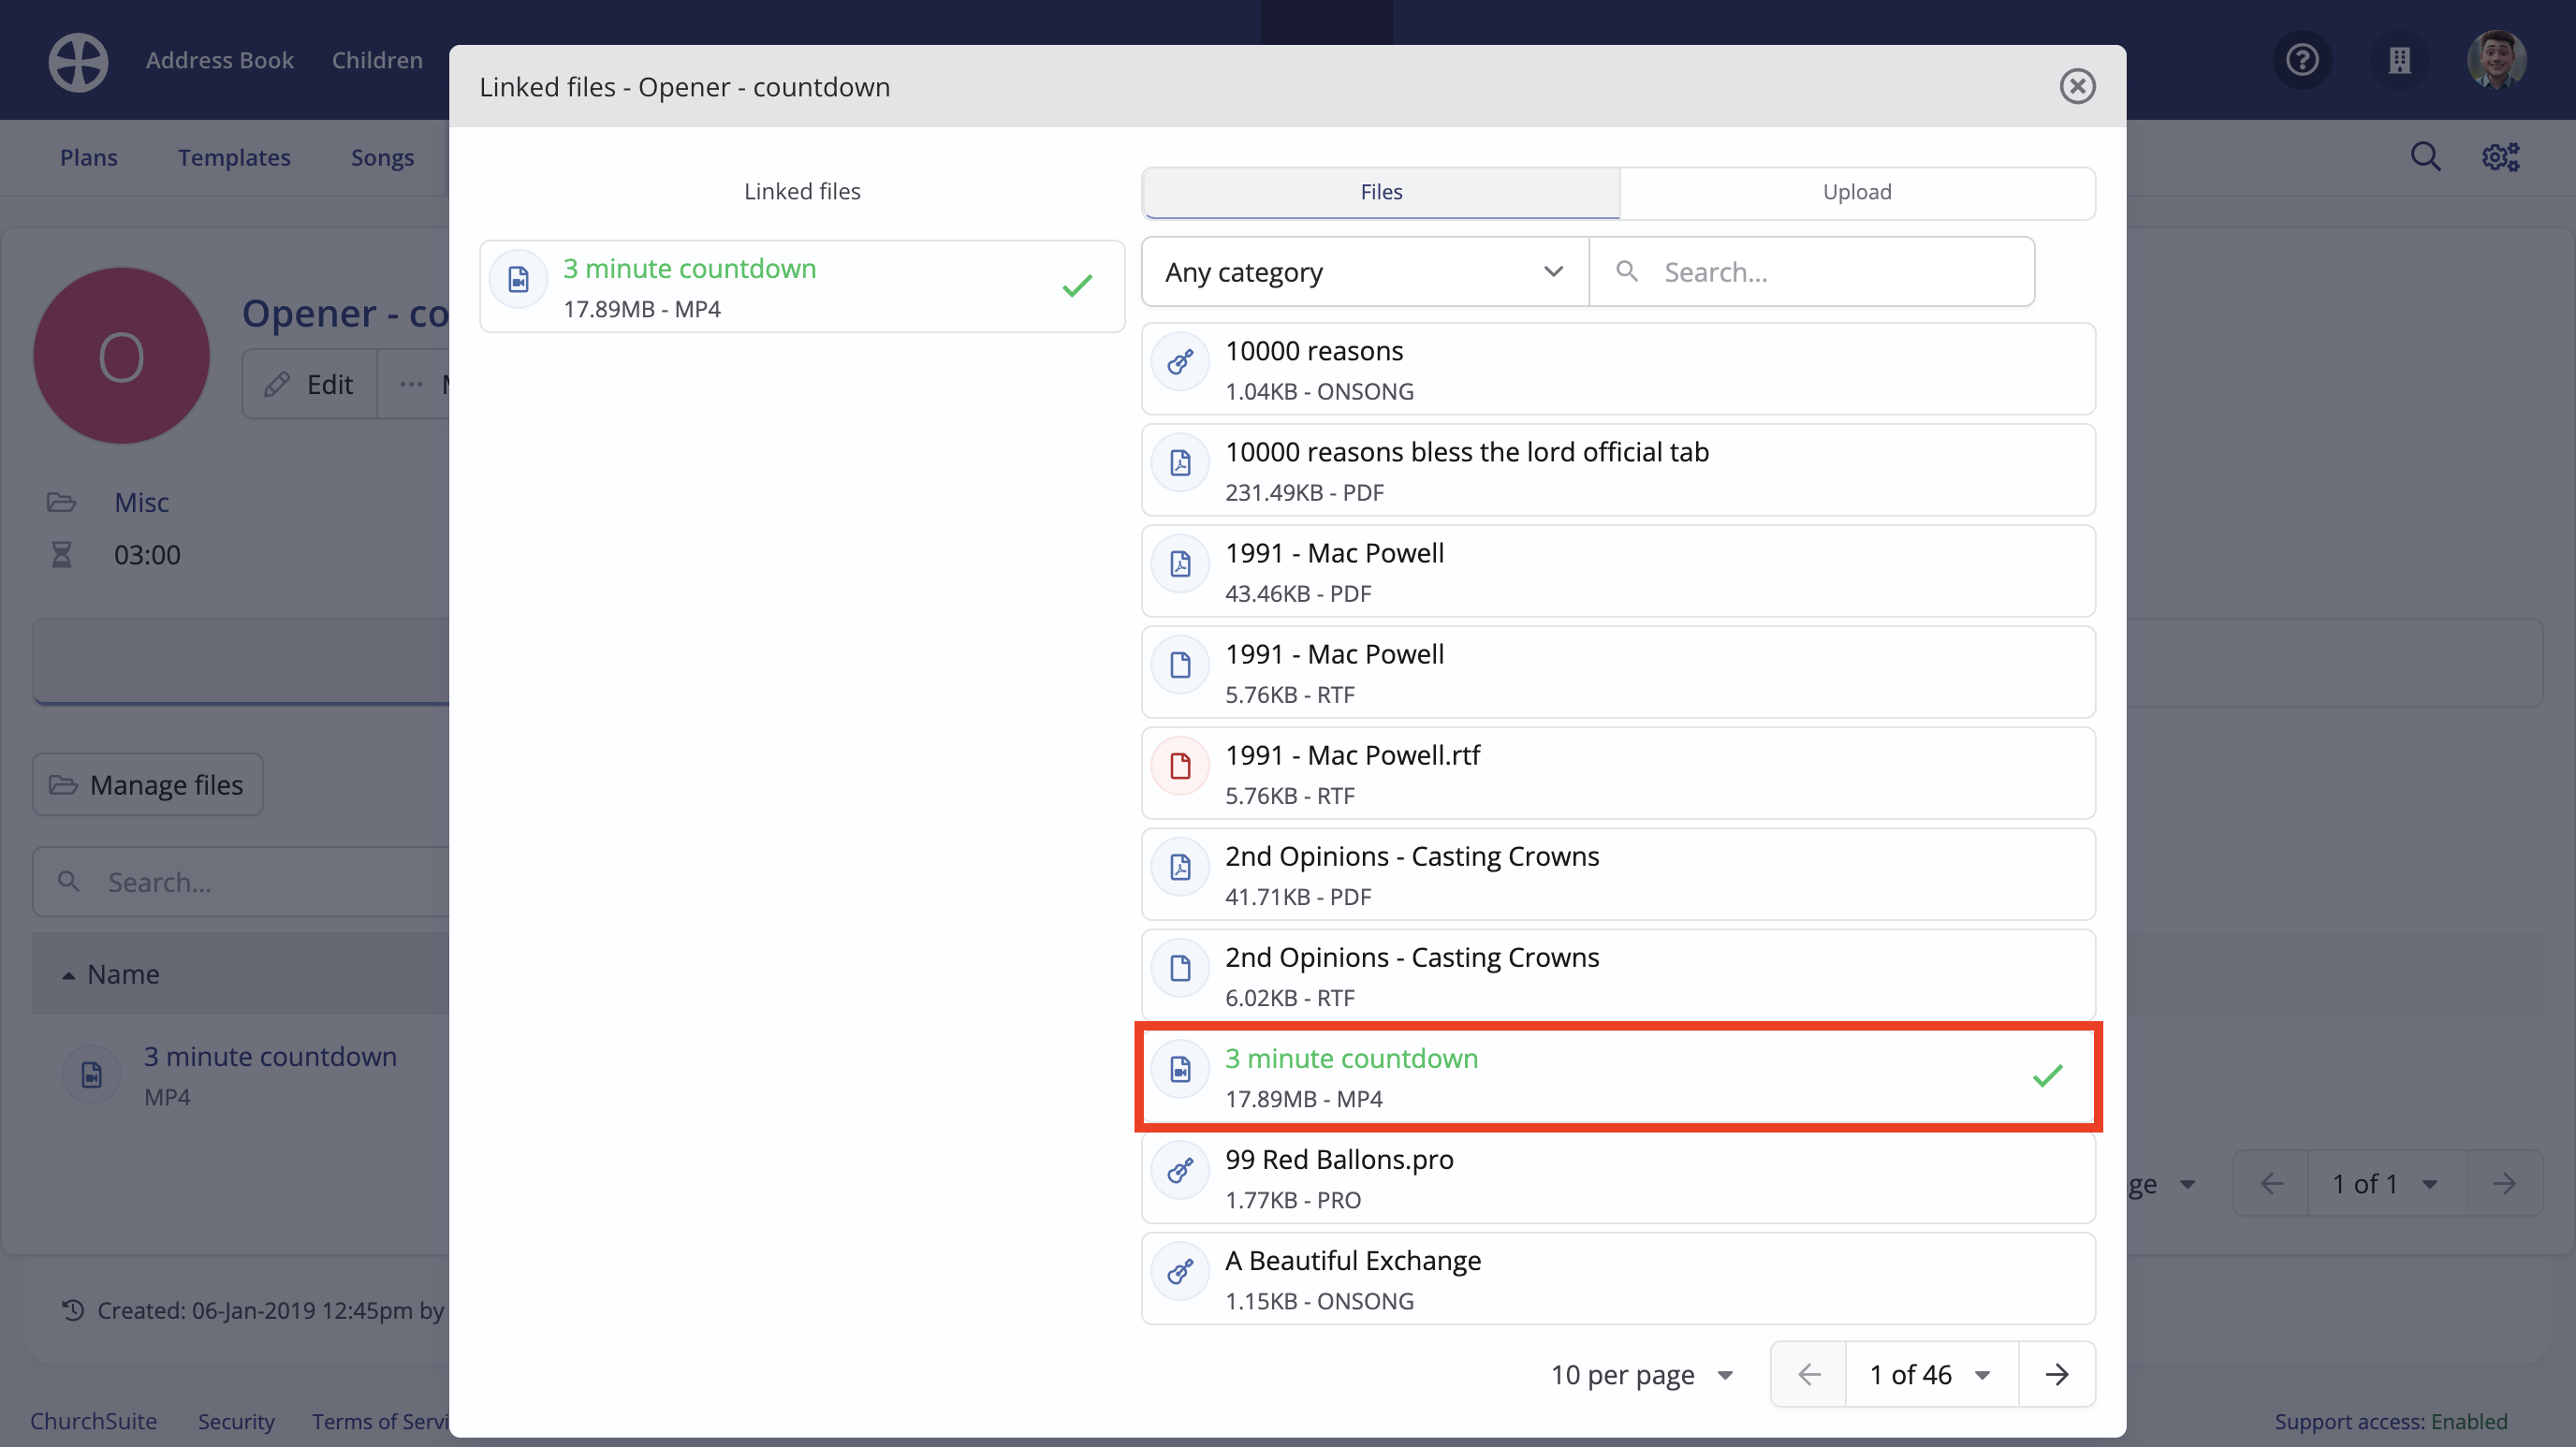Screen dimensions: 2576x1447
Task: Select the Files tab
Action: 1380,192
